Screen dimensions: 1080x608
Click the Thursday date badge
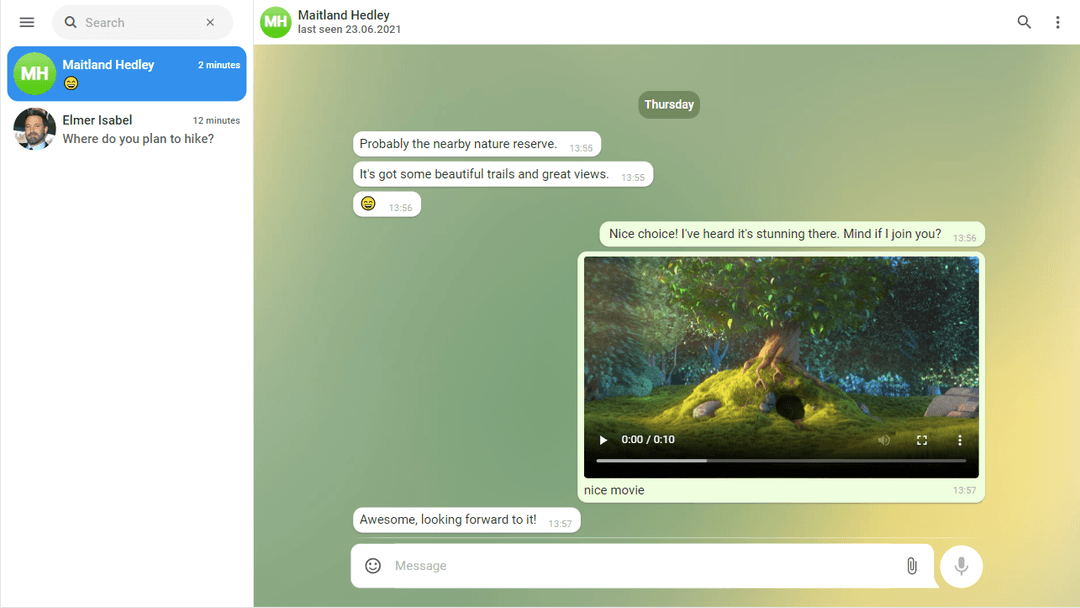[x=669, y=105]
